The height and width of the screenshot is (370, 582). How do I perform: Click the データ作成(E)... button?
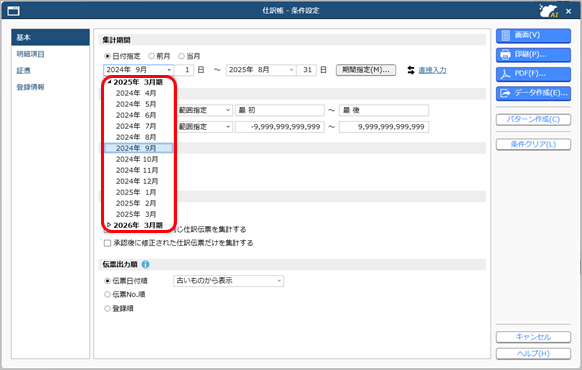pos(533,94)
